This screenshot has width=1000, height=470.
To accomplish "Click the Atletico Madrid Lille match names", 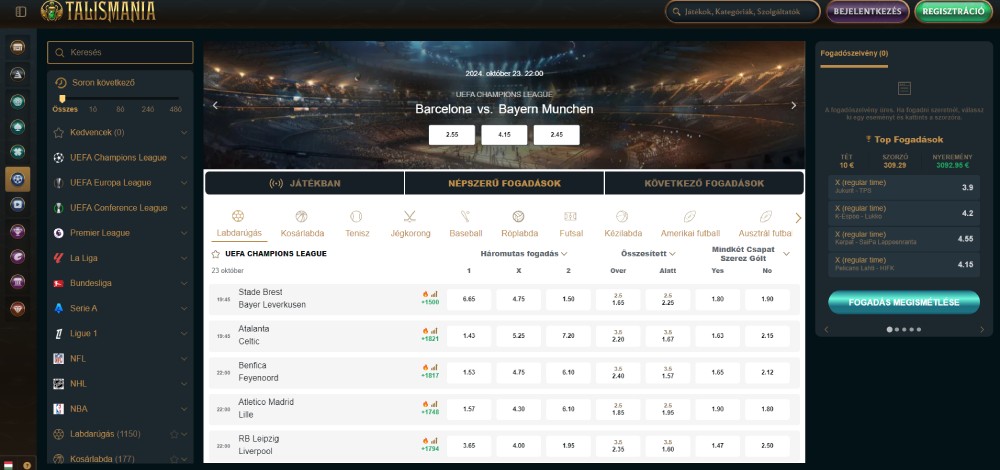I will click(x=266, y=408).
